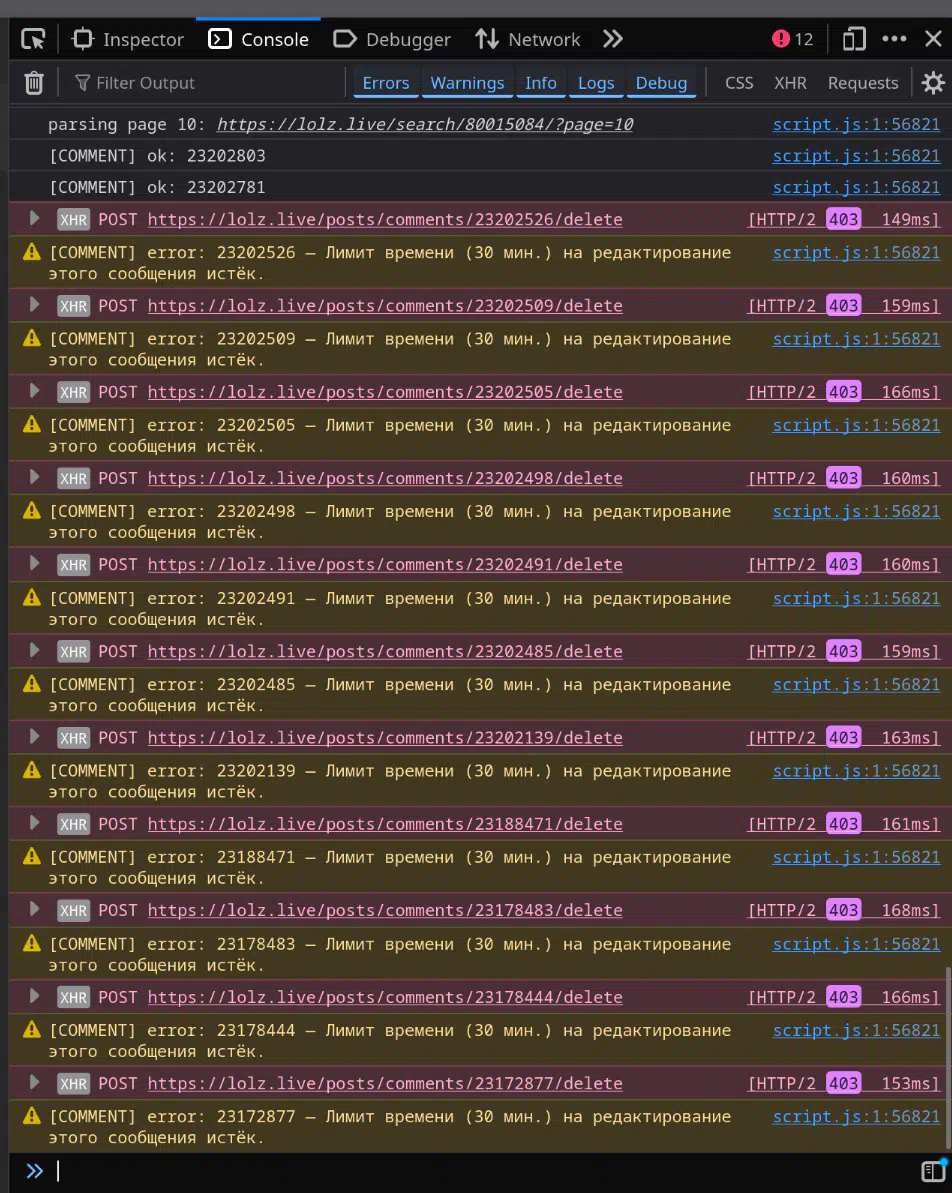Screen dimensions: 952x1193
Task: Toggle the Requests filter
Action: (x=863, y=83)
